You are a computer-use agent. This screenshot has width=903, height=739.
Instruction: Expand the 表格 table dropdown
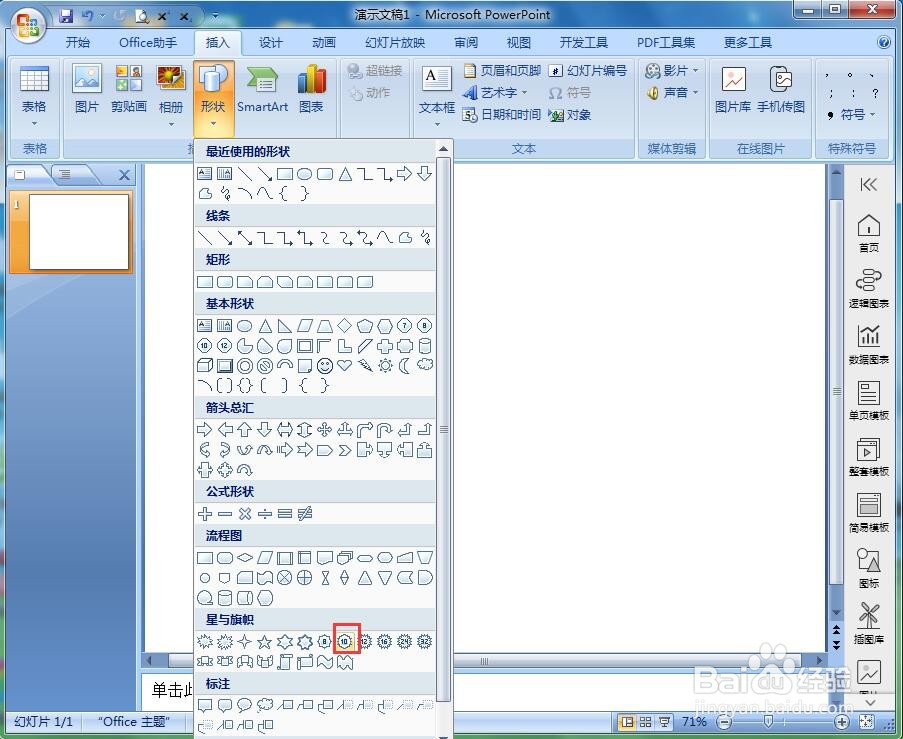[34, 124]
